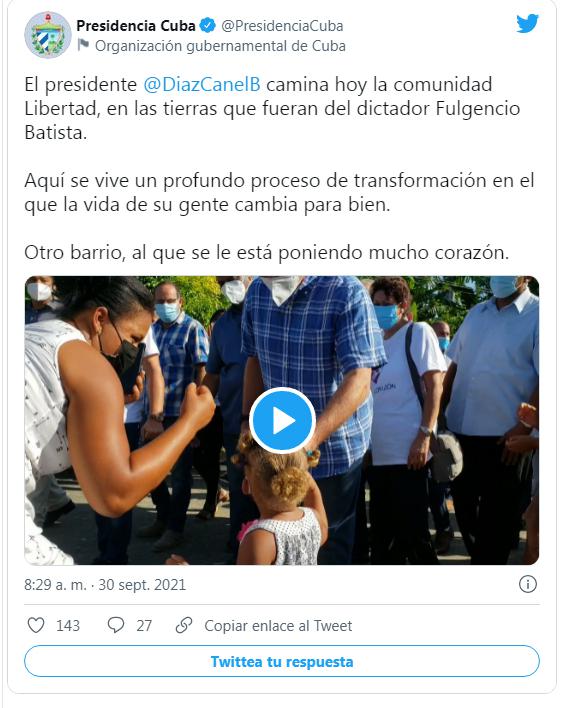Click the government organization flag icon
Viewport: 572px width, 708px height.
coord(84,45)
